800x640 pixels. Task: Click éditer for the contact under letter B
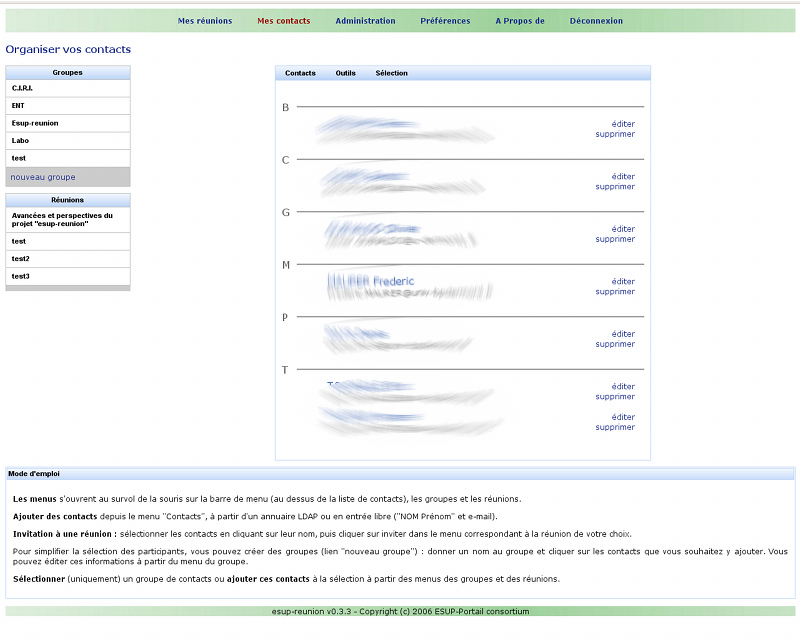click(623, 124)
